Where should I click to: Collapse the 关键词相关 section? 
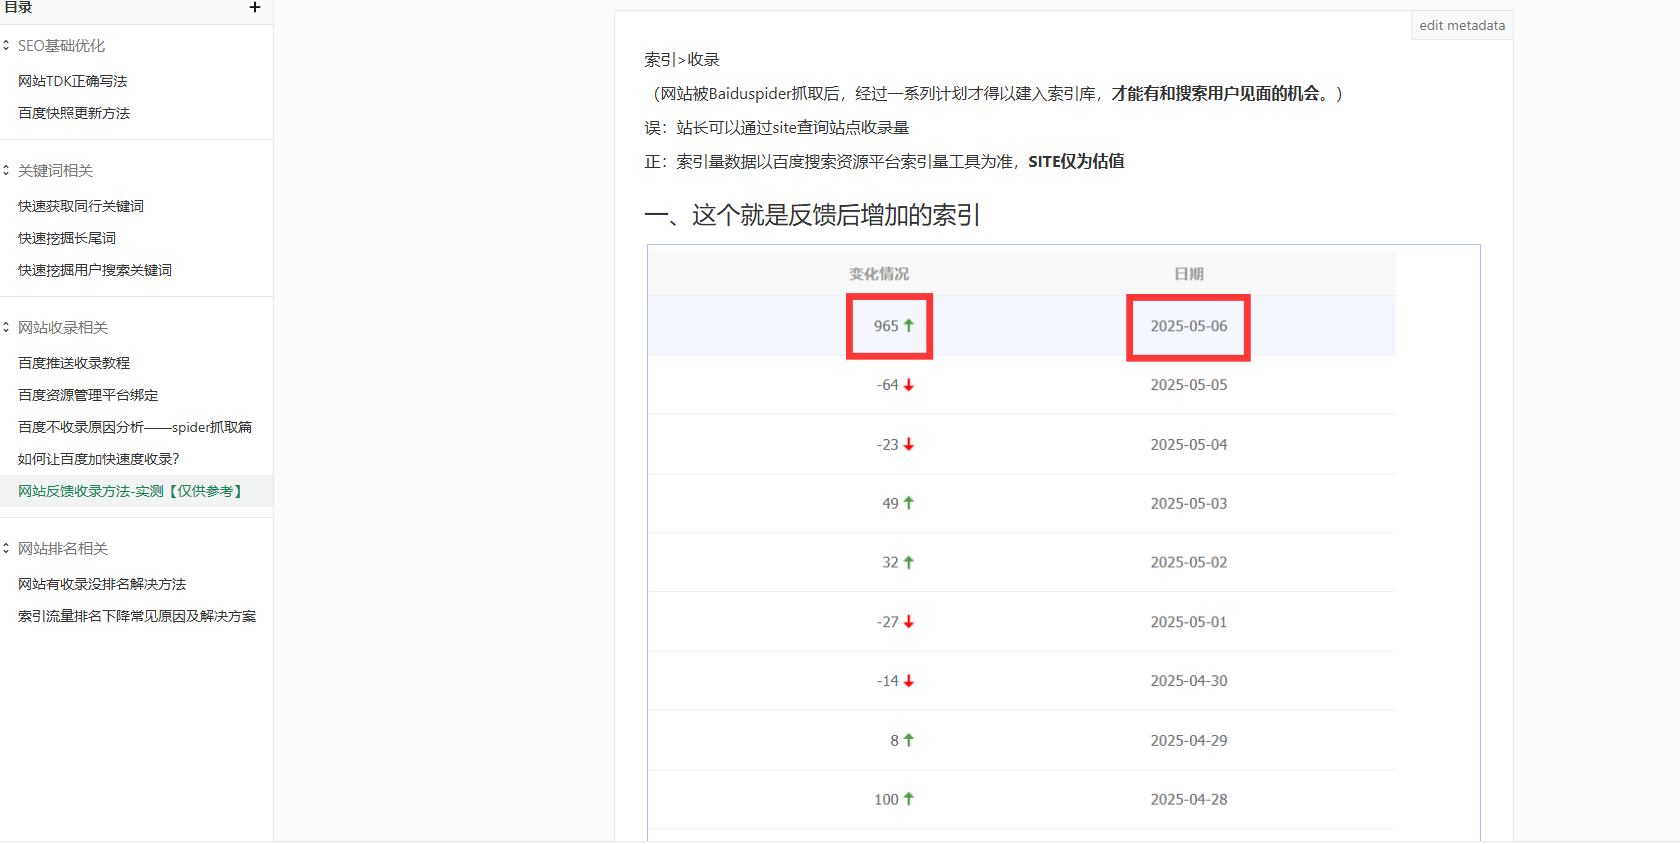pyautogui.click(x=6, y=171)
